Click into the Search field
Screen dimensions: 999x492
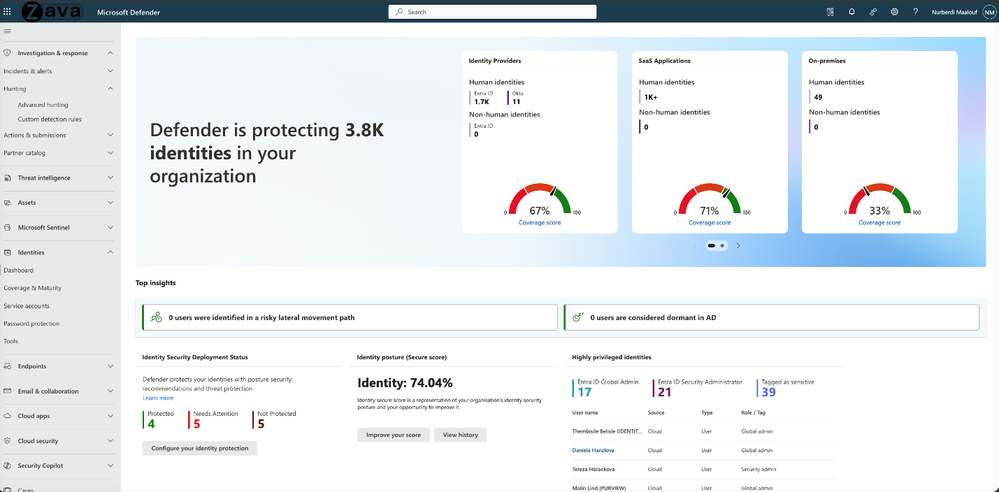(x=492, y=11)
